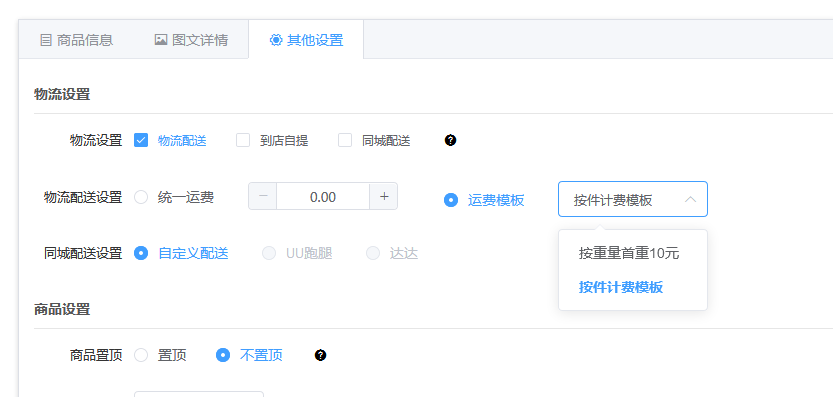Select the 自定义配送 radio button

coord(141,254)
